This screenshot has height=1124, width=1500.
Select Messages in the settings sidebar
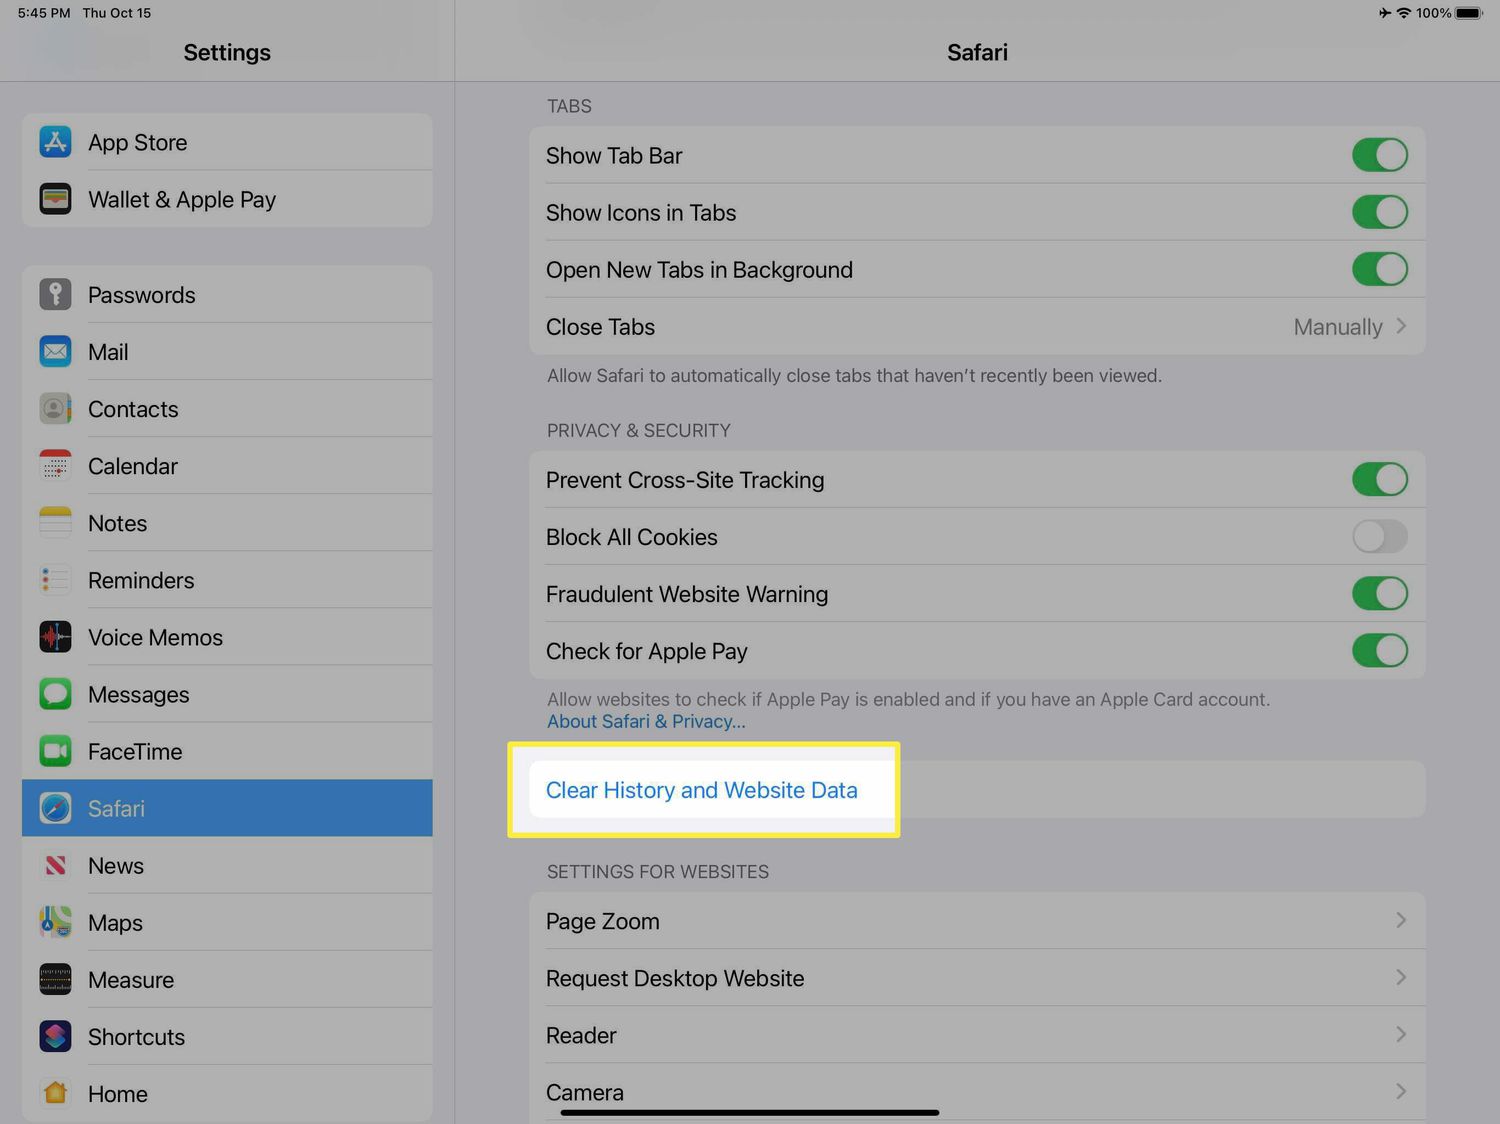[138, 694]
